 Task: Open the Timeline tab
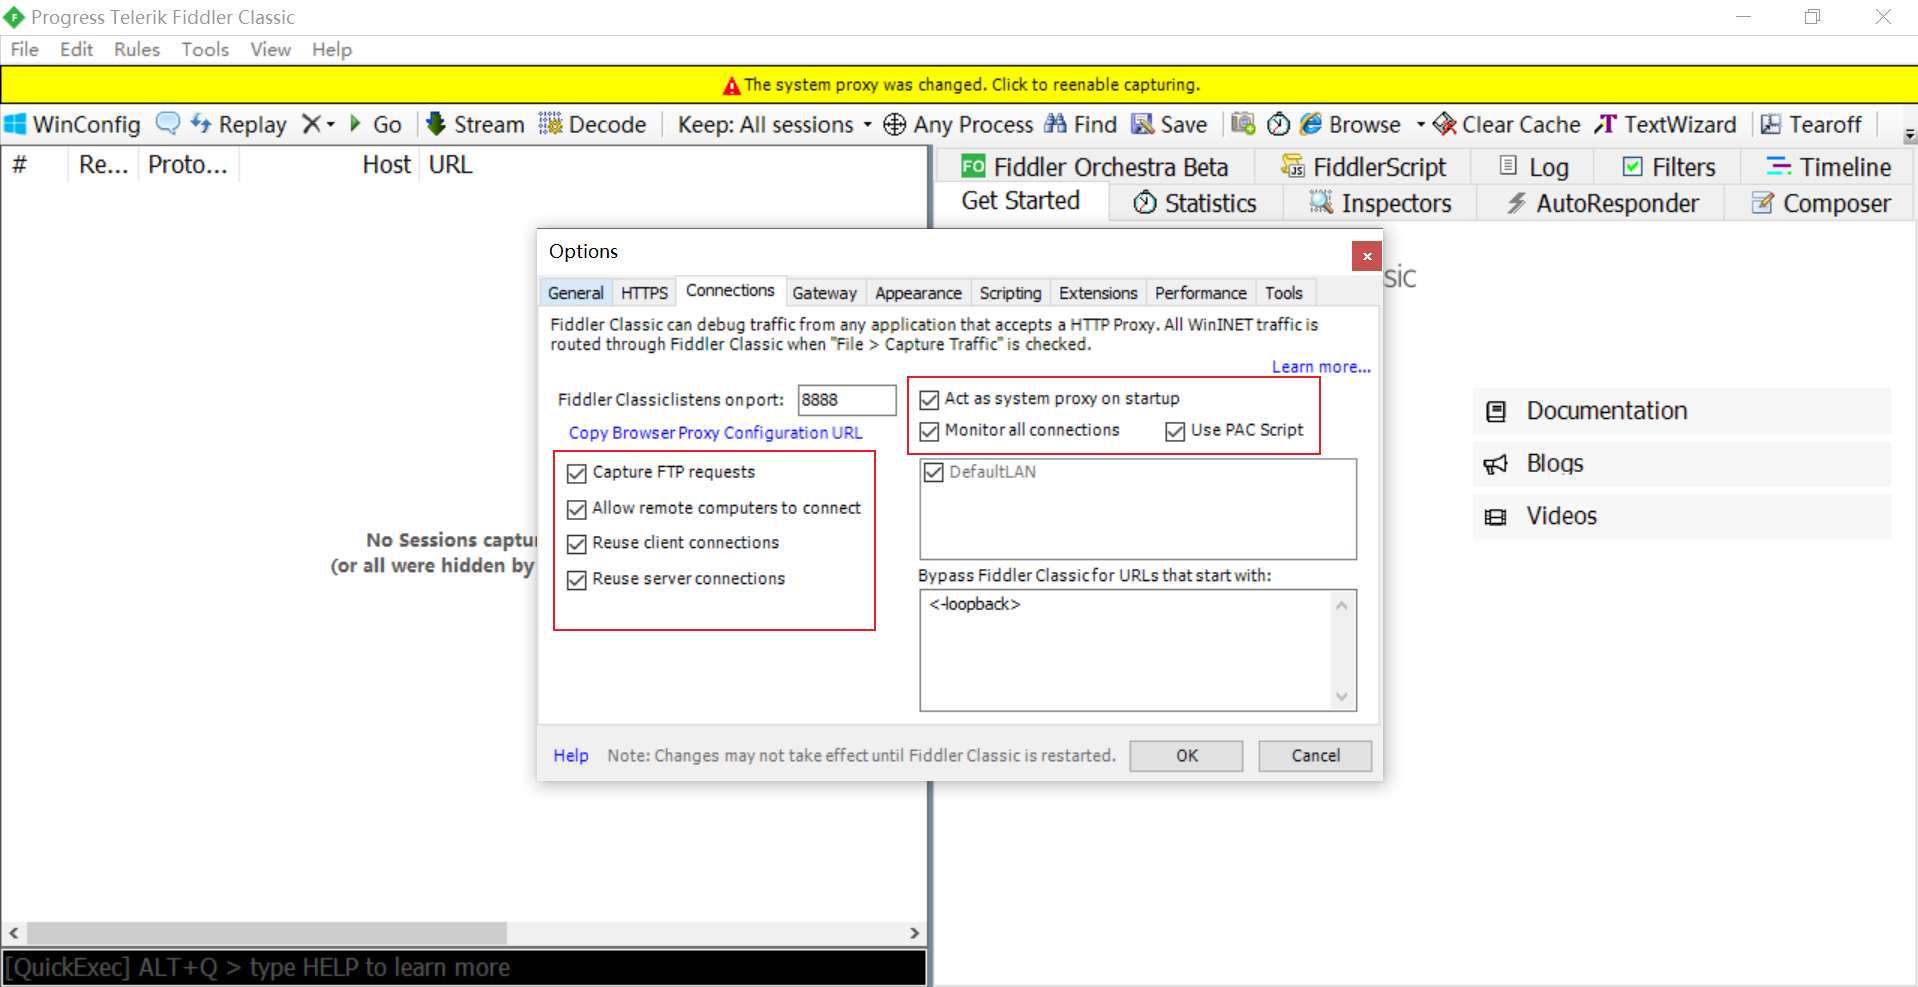1828,167
